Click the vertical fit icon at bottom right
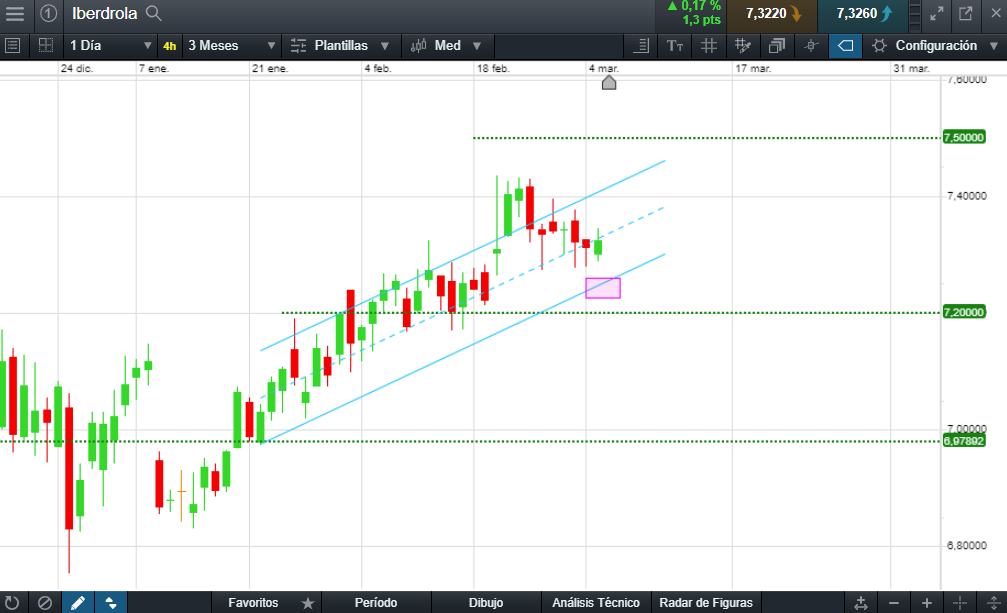Image resolution: width=1007 pixels, height=613 pixels. pyautogui.click(x=993, y=603)
